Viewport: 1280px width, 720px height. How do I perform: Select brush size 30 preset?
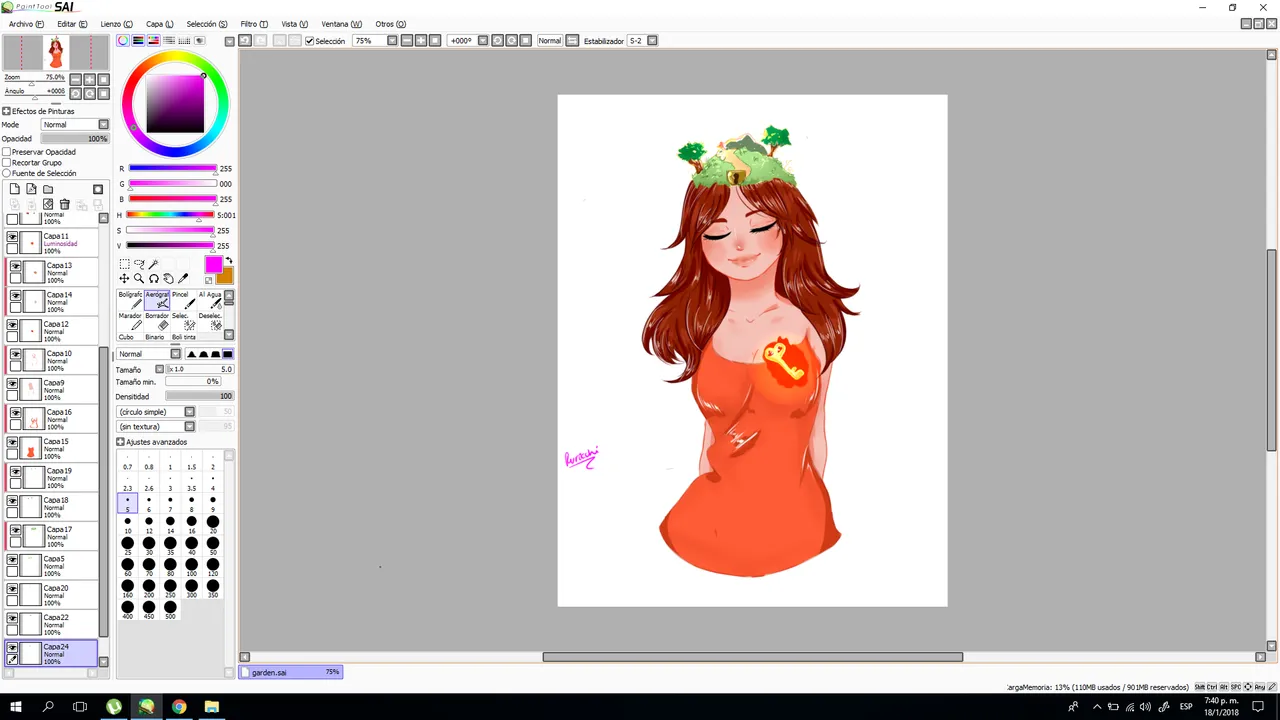pos(149,545)
